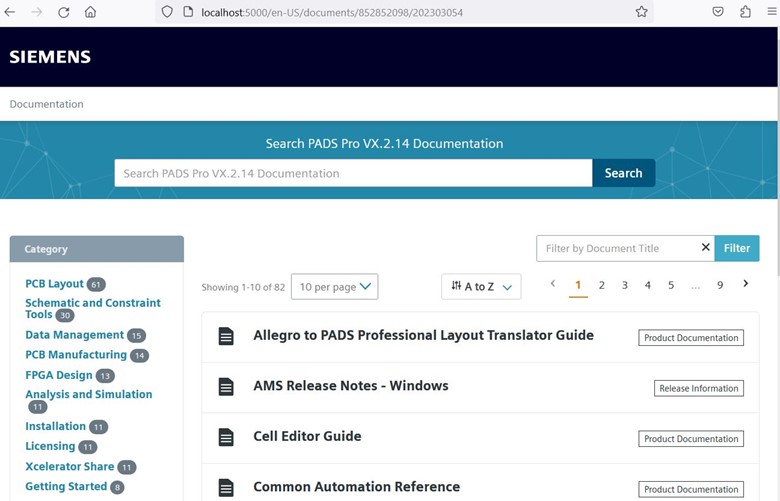Select the Installation category
The image size is (780, 501).
[x=55, y=426]
